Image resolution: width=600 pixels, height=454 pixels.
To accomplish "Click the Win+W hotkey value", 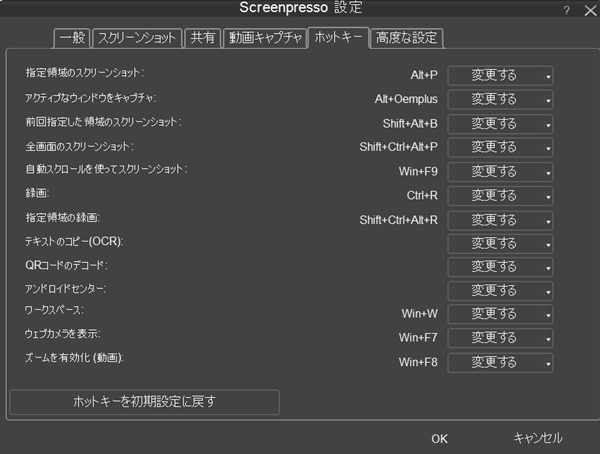I will click(x=420, y=314).
